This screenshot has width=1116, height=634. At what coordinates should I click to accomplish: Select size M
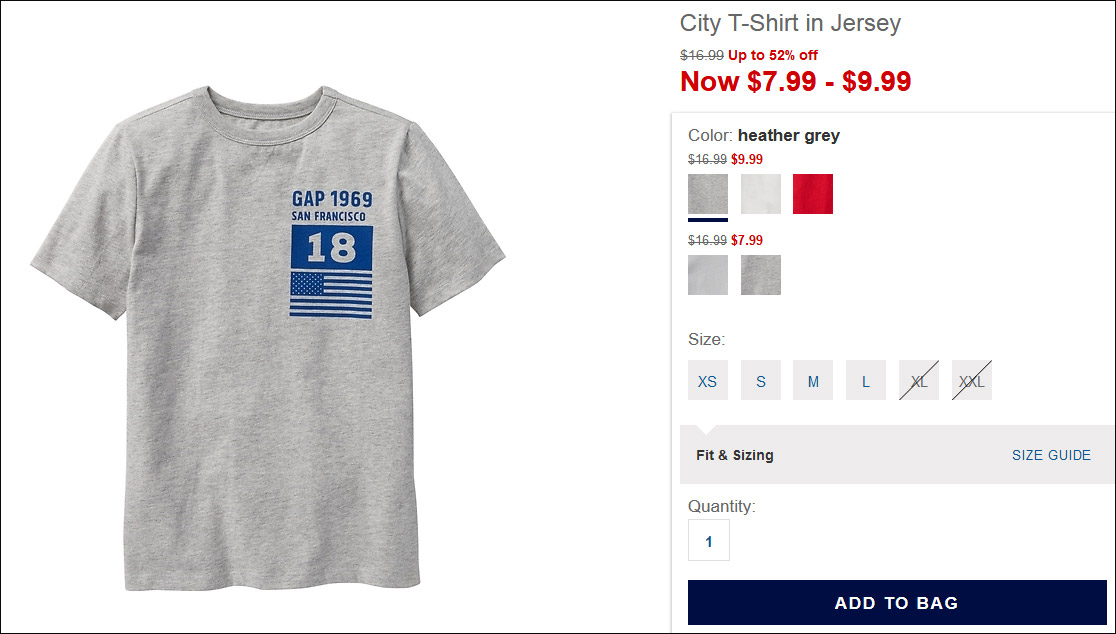[813, 380]
